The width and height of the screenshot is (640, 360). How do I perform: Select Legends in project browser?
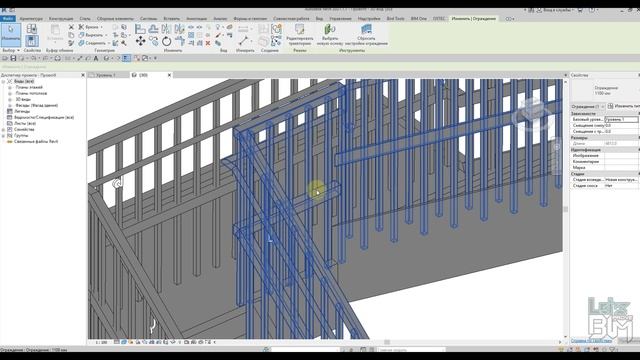click(22, 111)
